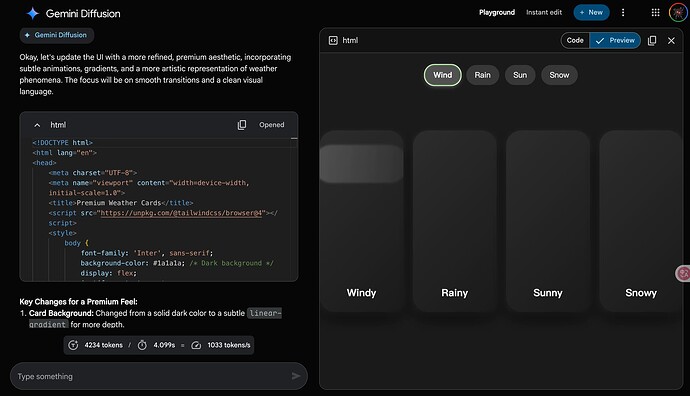The width and height of the screenshot is (690, 396).
Task: Click the Sunny weather card
Action: click(x=548, y=221)
